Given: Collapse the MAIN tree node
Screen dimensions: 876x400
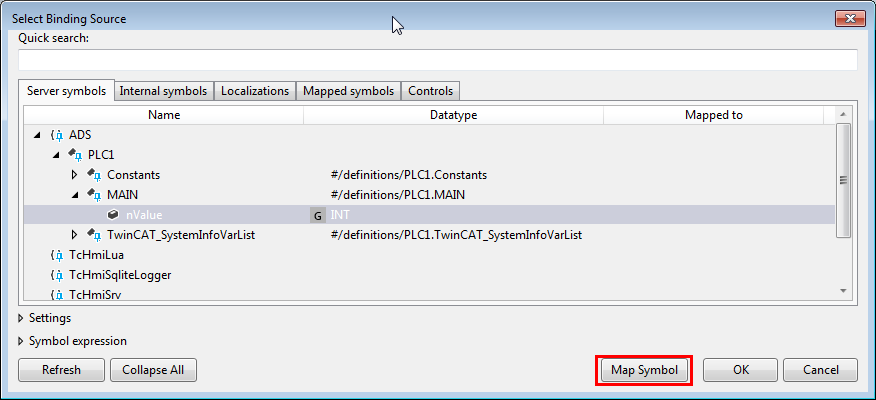Looking at the screenshot, I should tap(75, 196).
